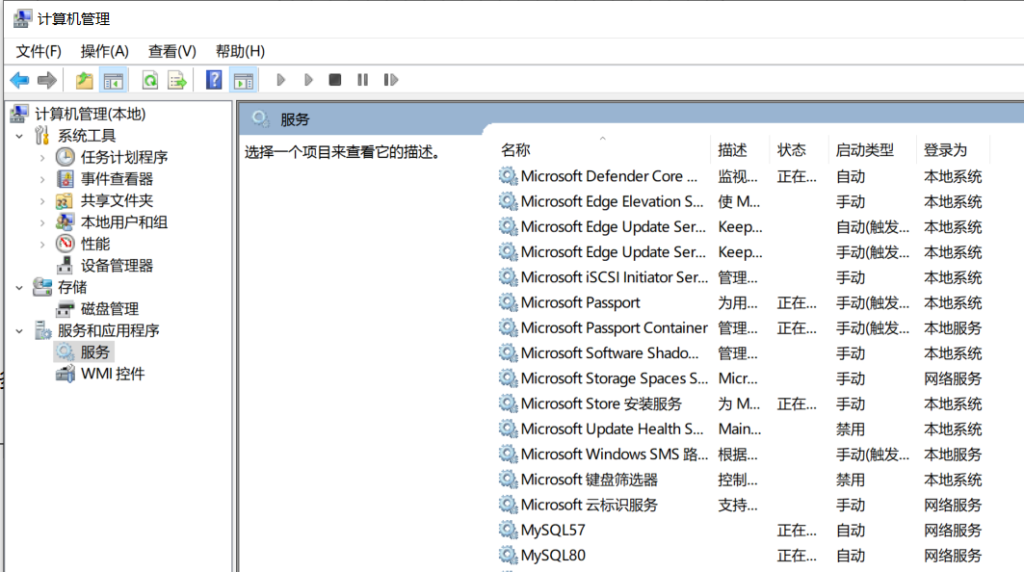The width and height of the screenshot is (1024, 572).
Task: Select the MySQL57 service row
Action: (x=741, y=530)
